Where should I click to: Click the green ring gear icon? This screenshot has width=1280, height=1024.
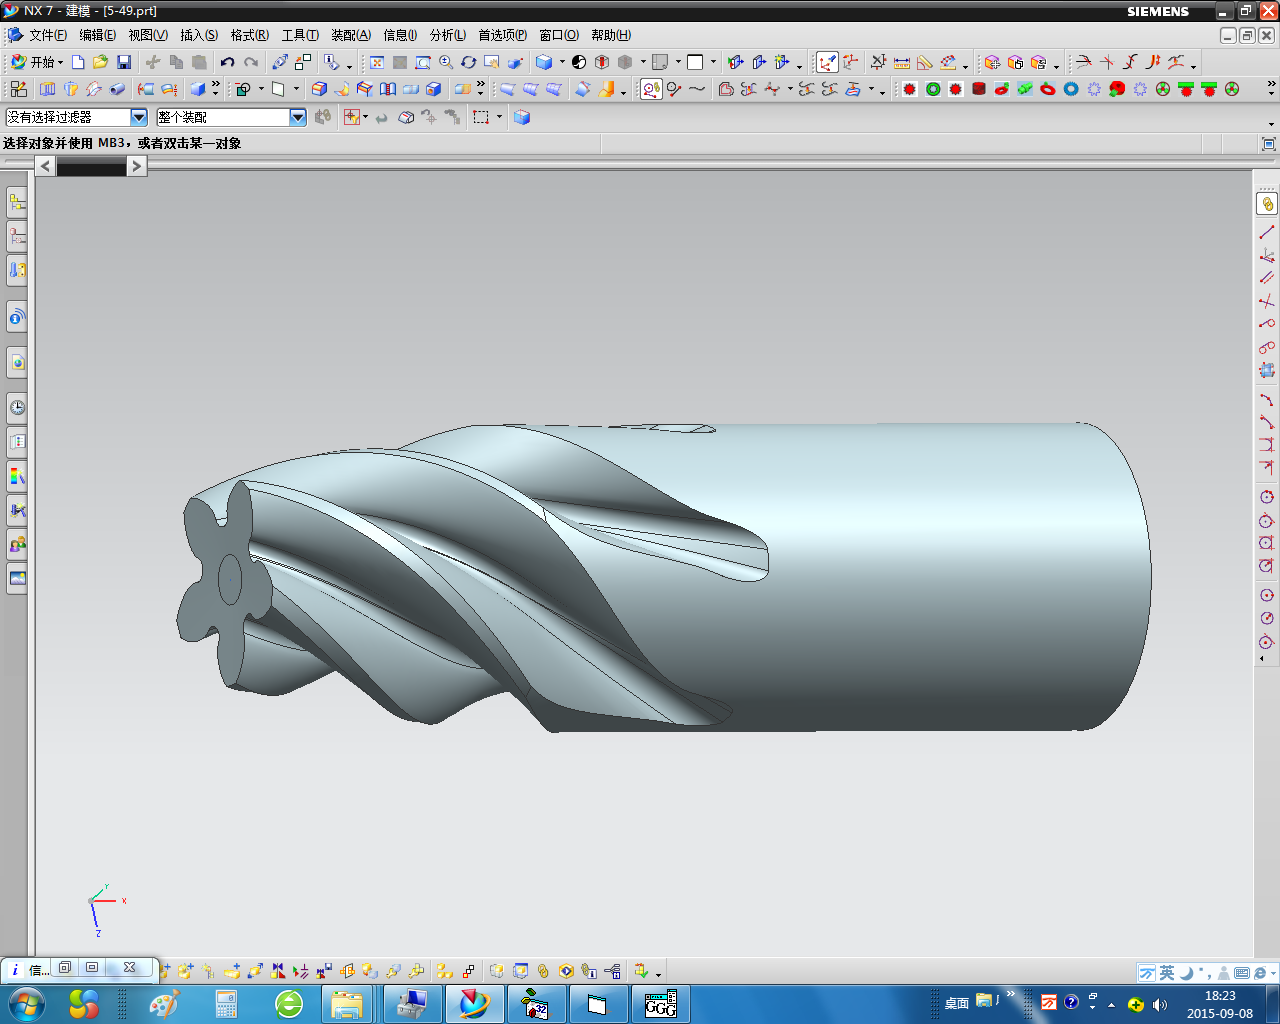(x=933, y=89)
